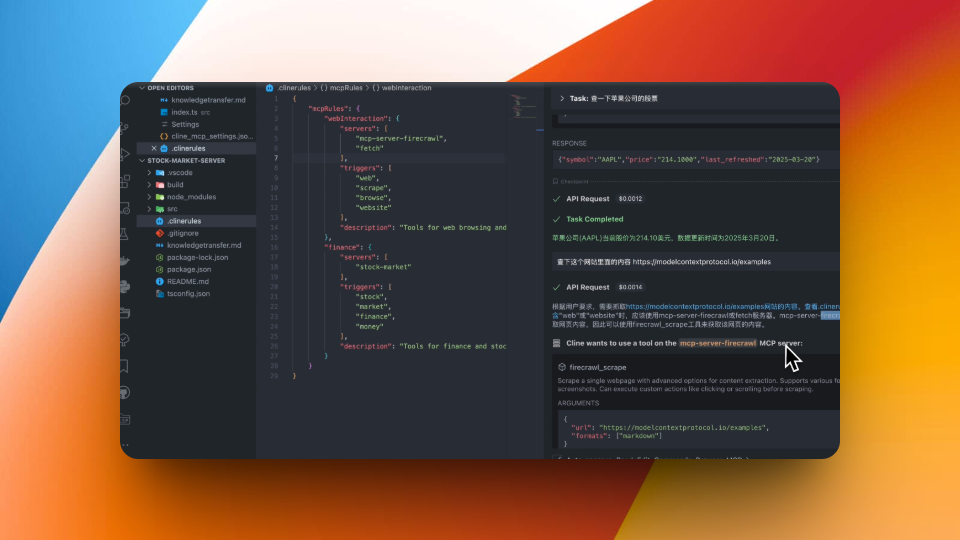Open the Testing flask icon view
This screenshot has height=540, width=960.
point(126,233)
